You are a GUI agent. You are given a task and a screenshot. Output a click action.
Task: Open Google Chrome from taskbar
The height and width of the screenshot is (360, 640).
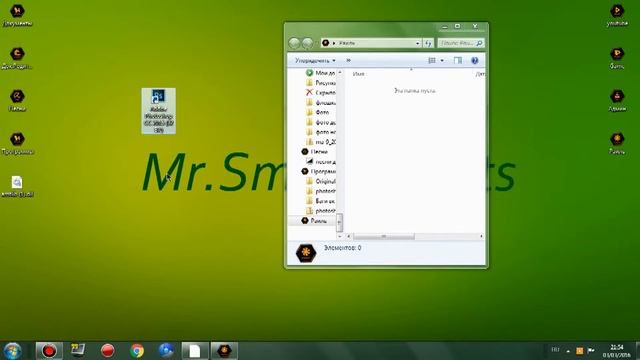tap(137, 351)
